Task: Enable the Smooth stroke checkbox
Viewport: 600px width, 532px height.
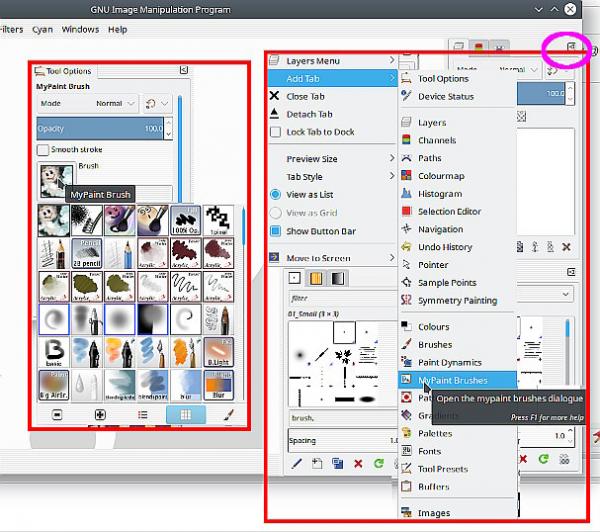Action: (x=43, y=150)
